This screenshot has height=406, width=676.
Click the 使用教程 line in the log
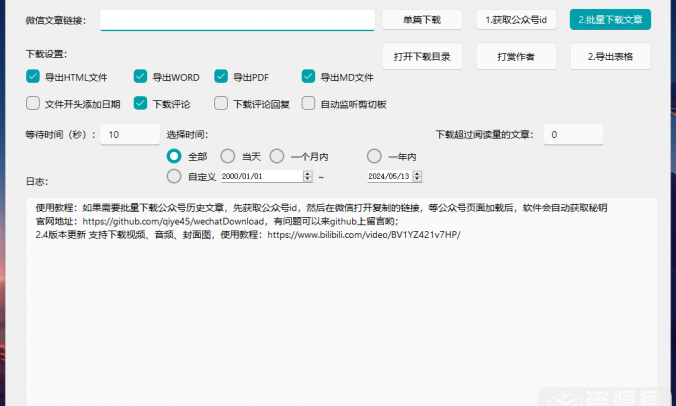coord(321,208)
